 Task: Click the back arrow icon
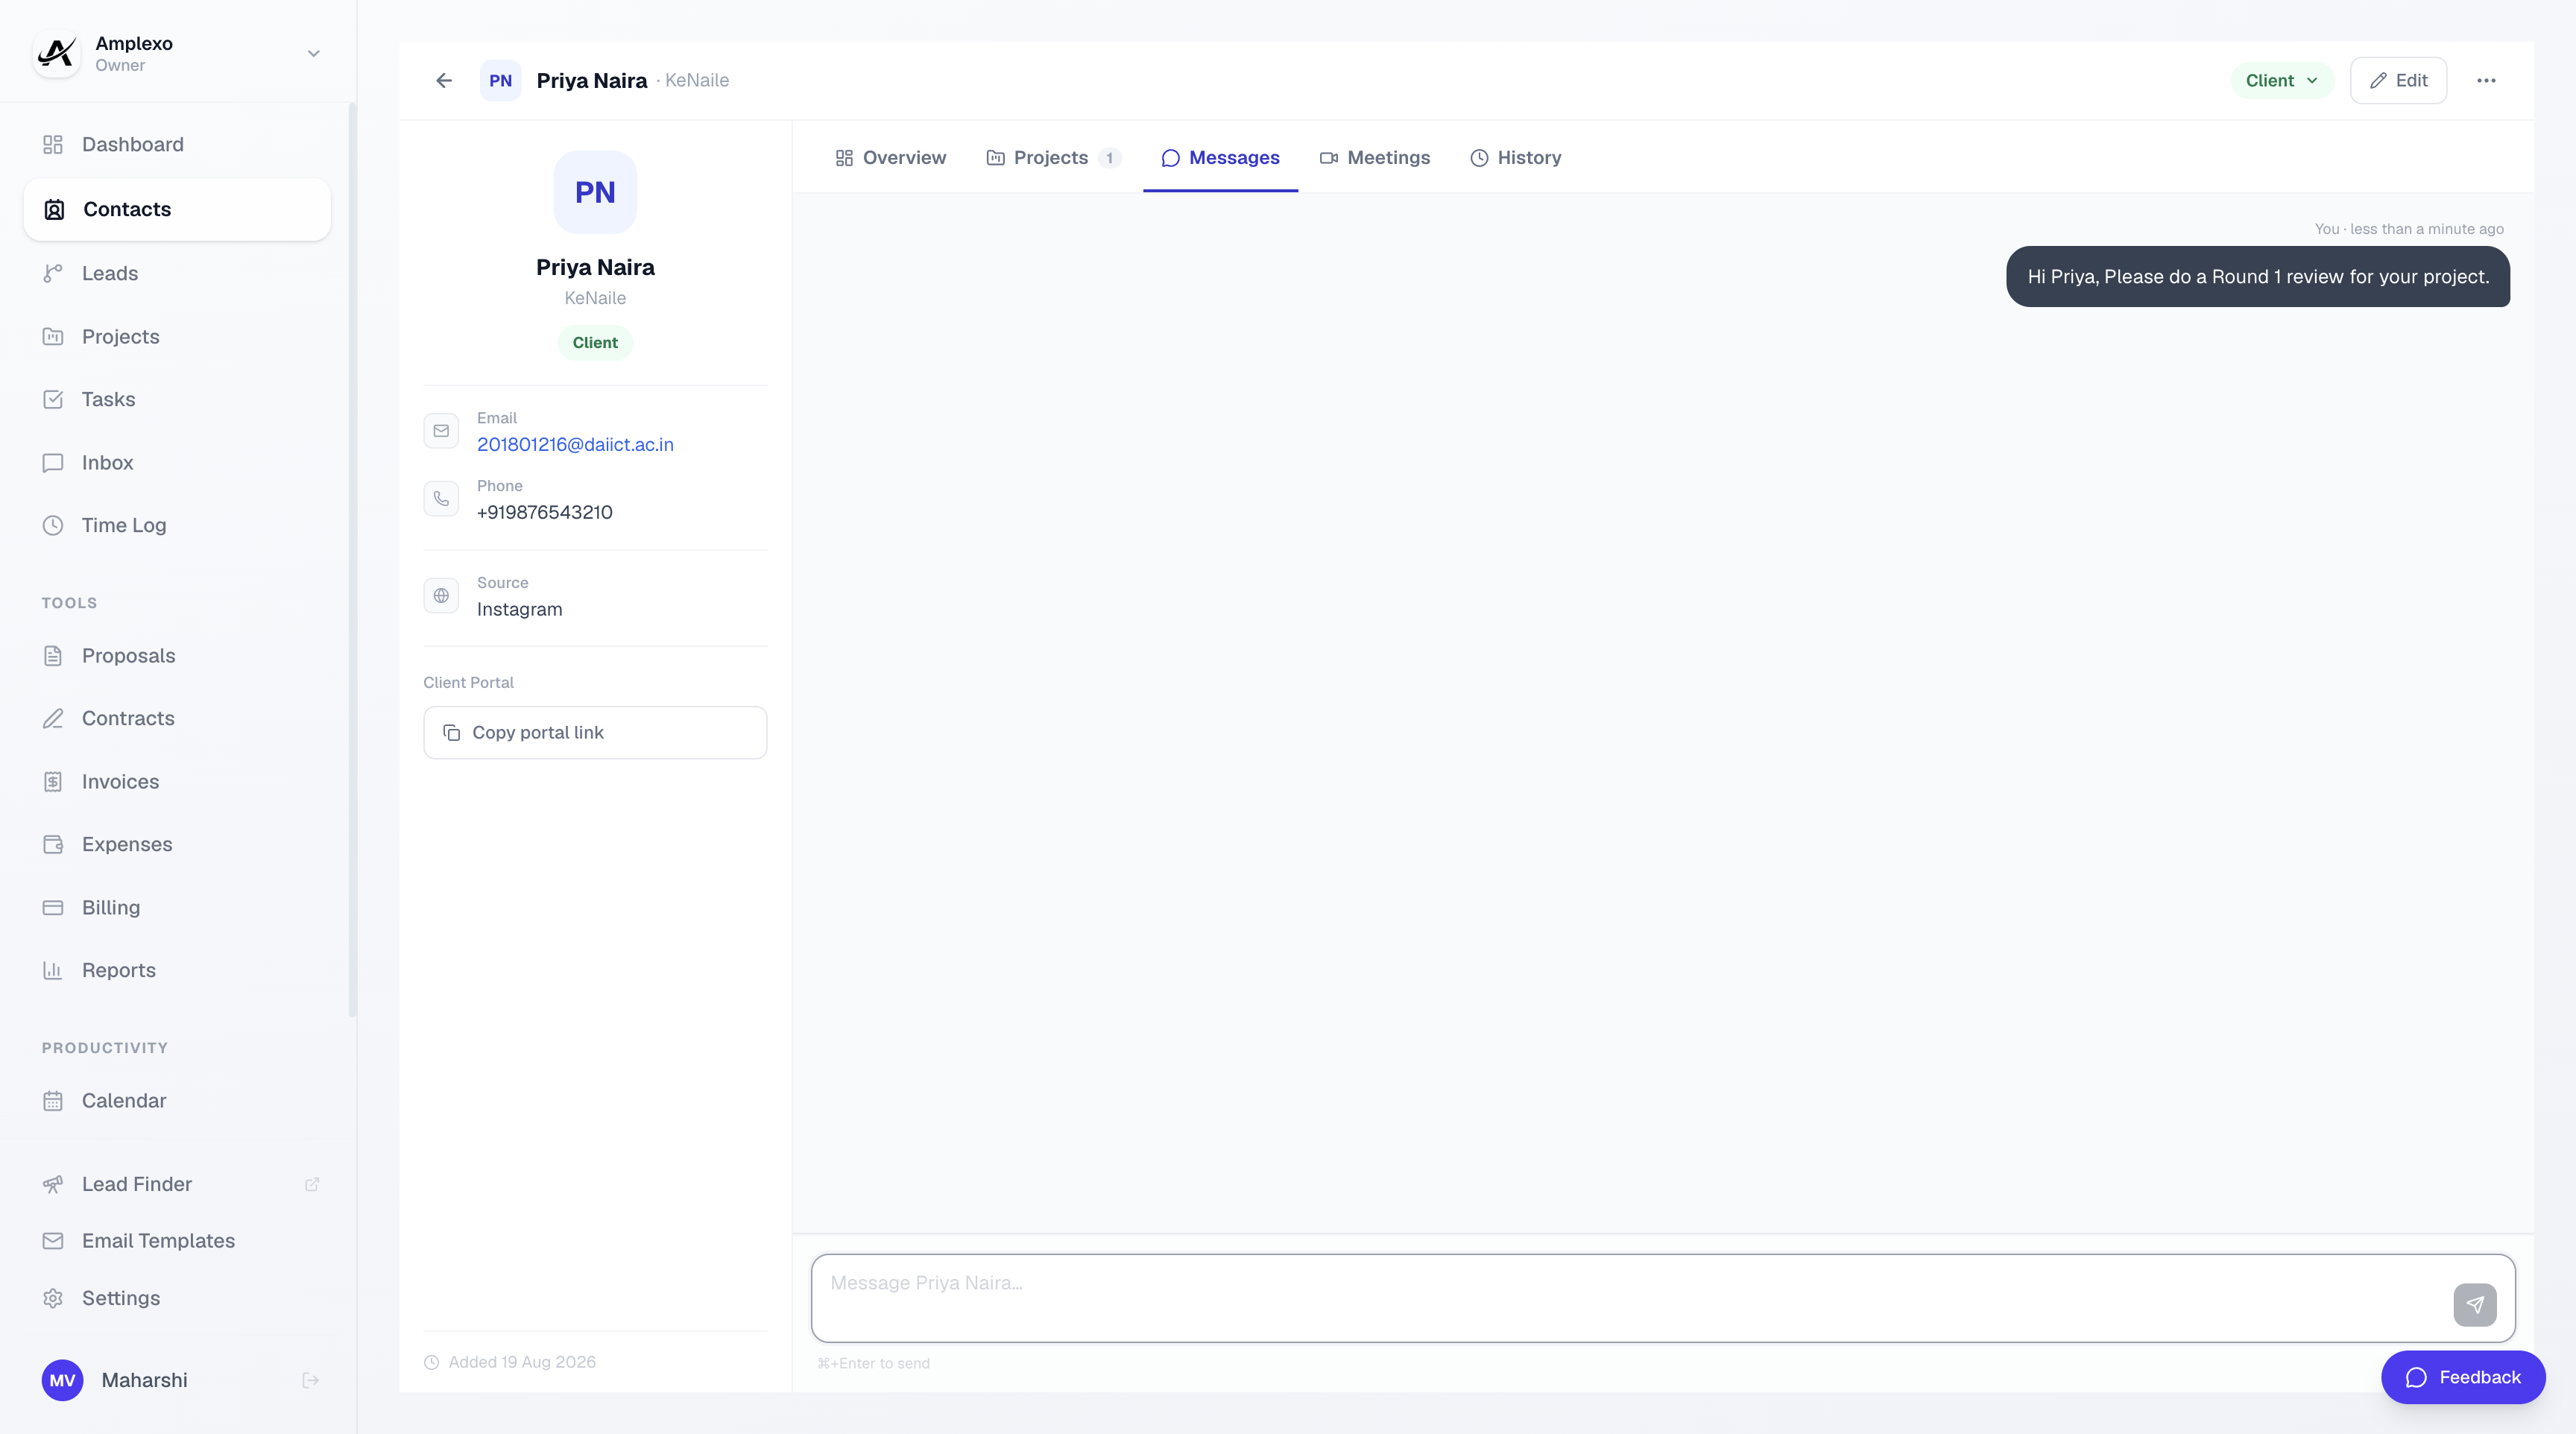(x=444, y=80)
